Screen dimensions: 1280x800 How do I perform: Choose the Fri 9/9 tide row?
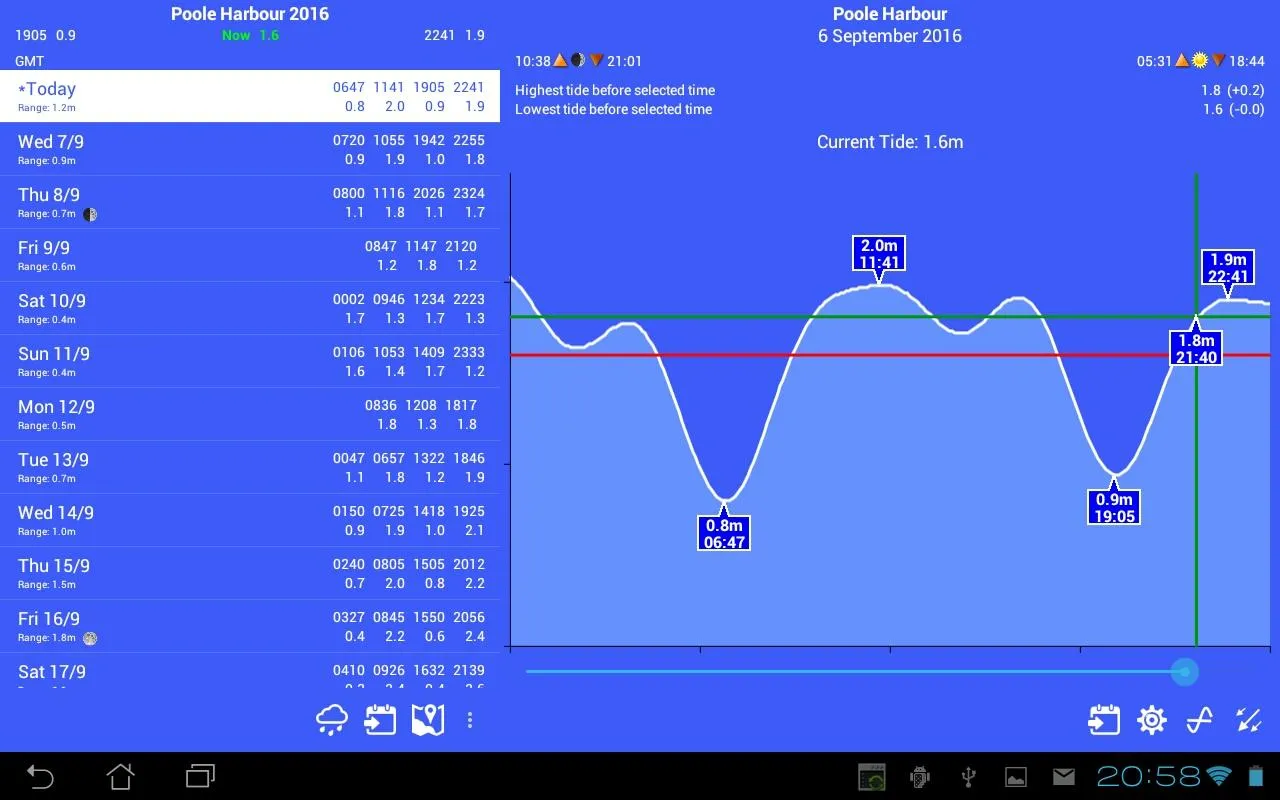click(x=250, y=255)
